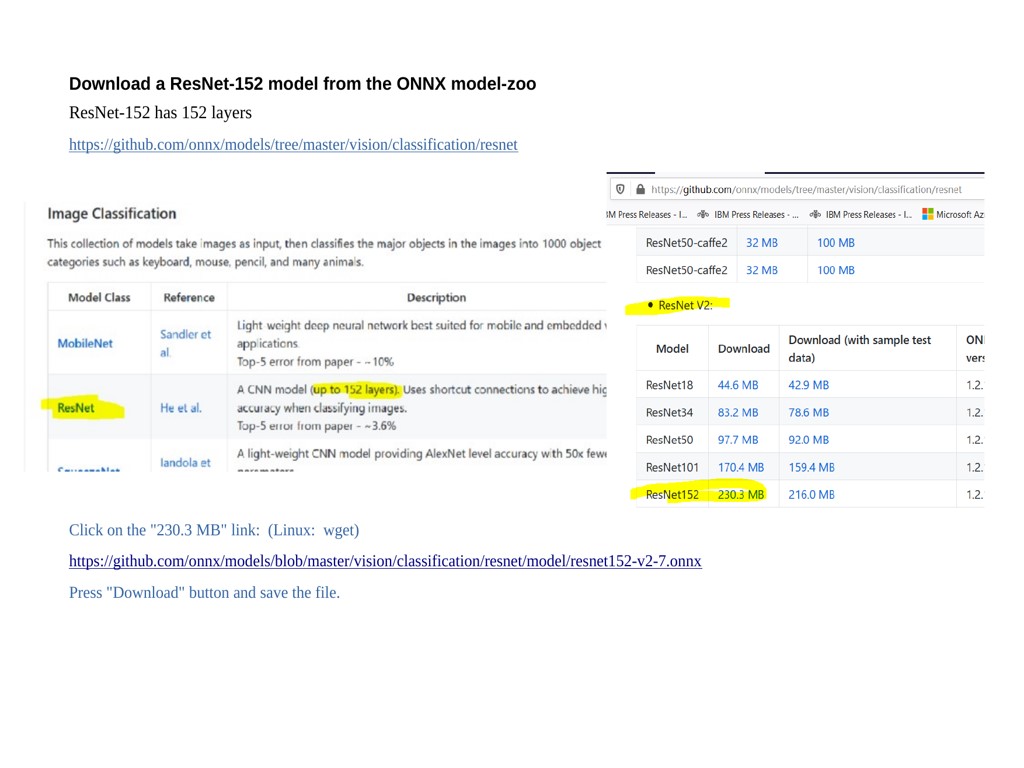
Task: Open the Microsoft Azure bookmark icon
Action: 928,214
